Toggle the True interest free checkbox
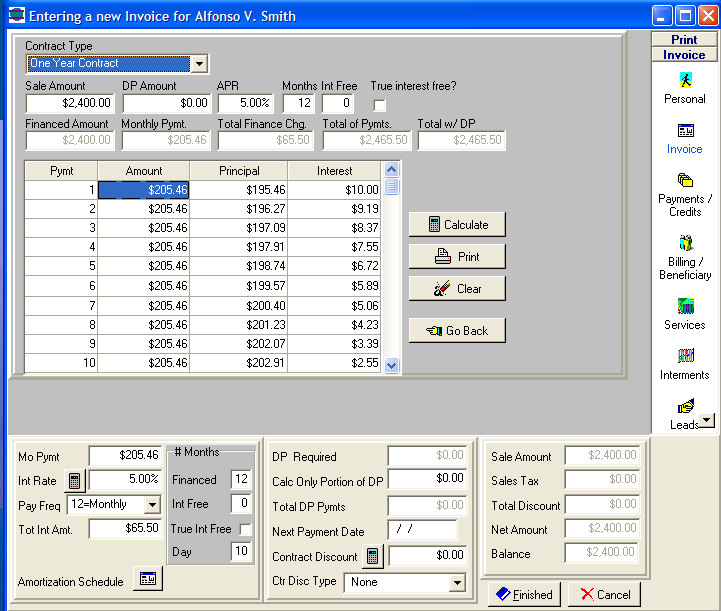The width and height of the screenshot is (721, 611). (x=379, y=105)
